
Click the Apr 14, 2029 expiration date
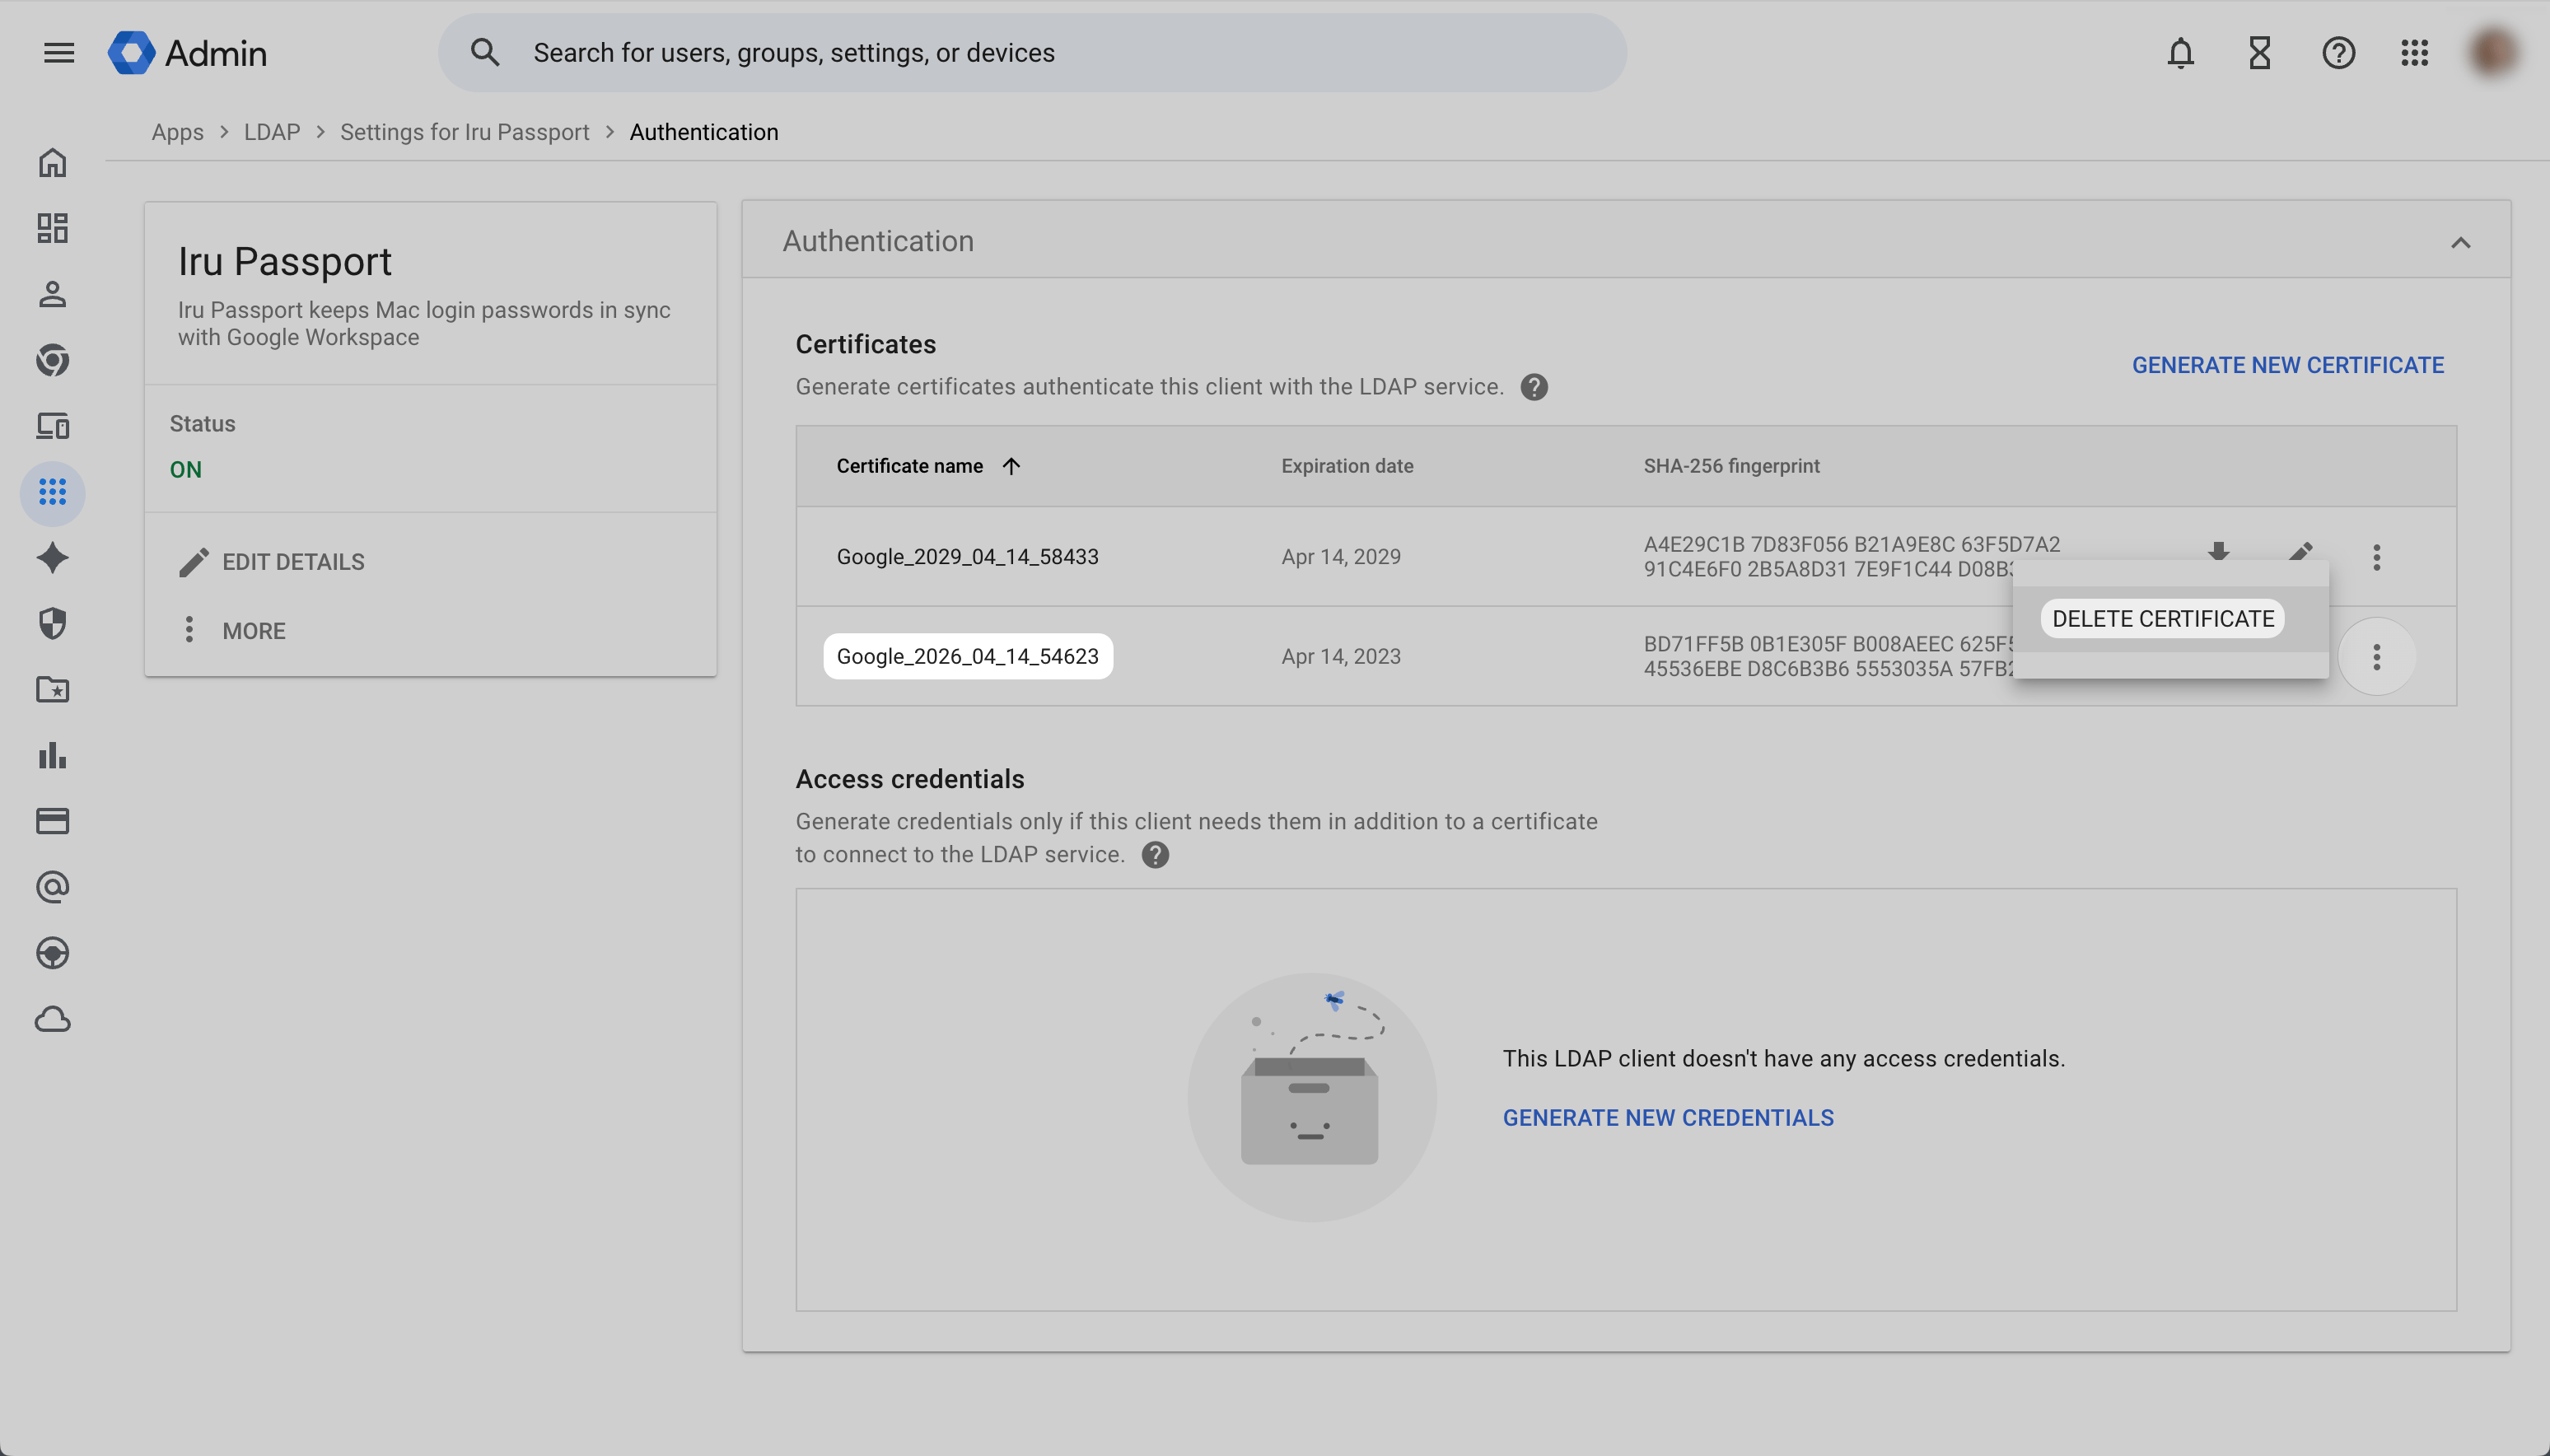pyautogui.click(x=1341, y=557)
